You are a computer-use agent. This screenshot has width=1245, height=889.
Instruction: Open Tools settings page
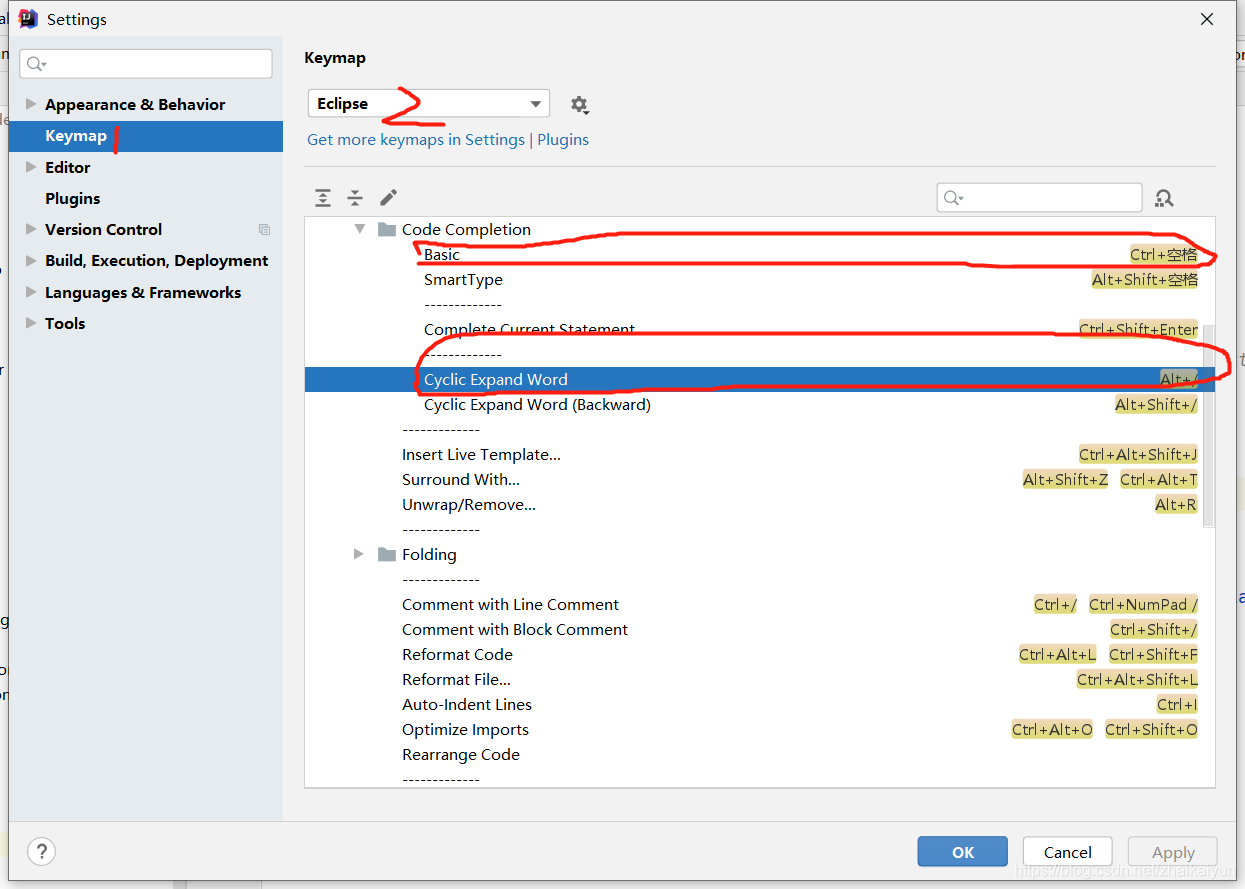(65, 323)
